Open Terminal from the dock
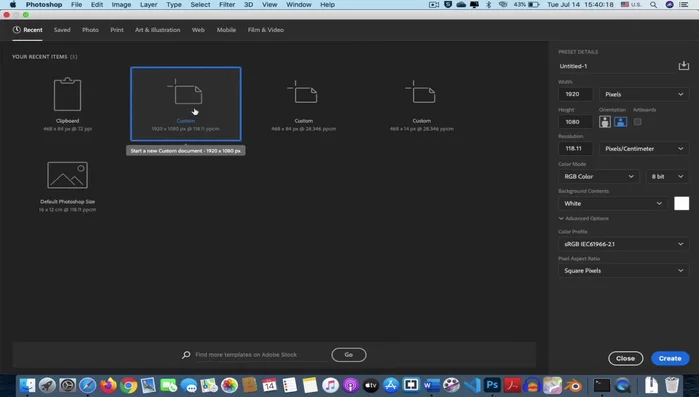 (601, 385)
